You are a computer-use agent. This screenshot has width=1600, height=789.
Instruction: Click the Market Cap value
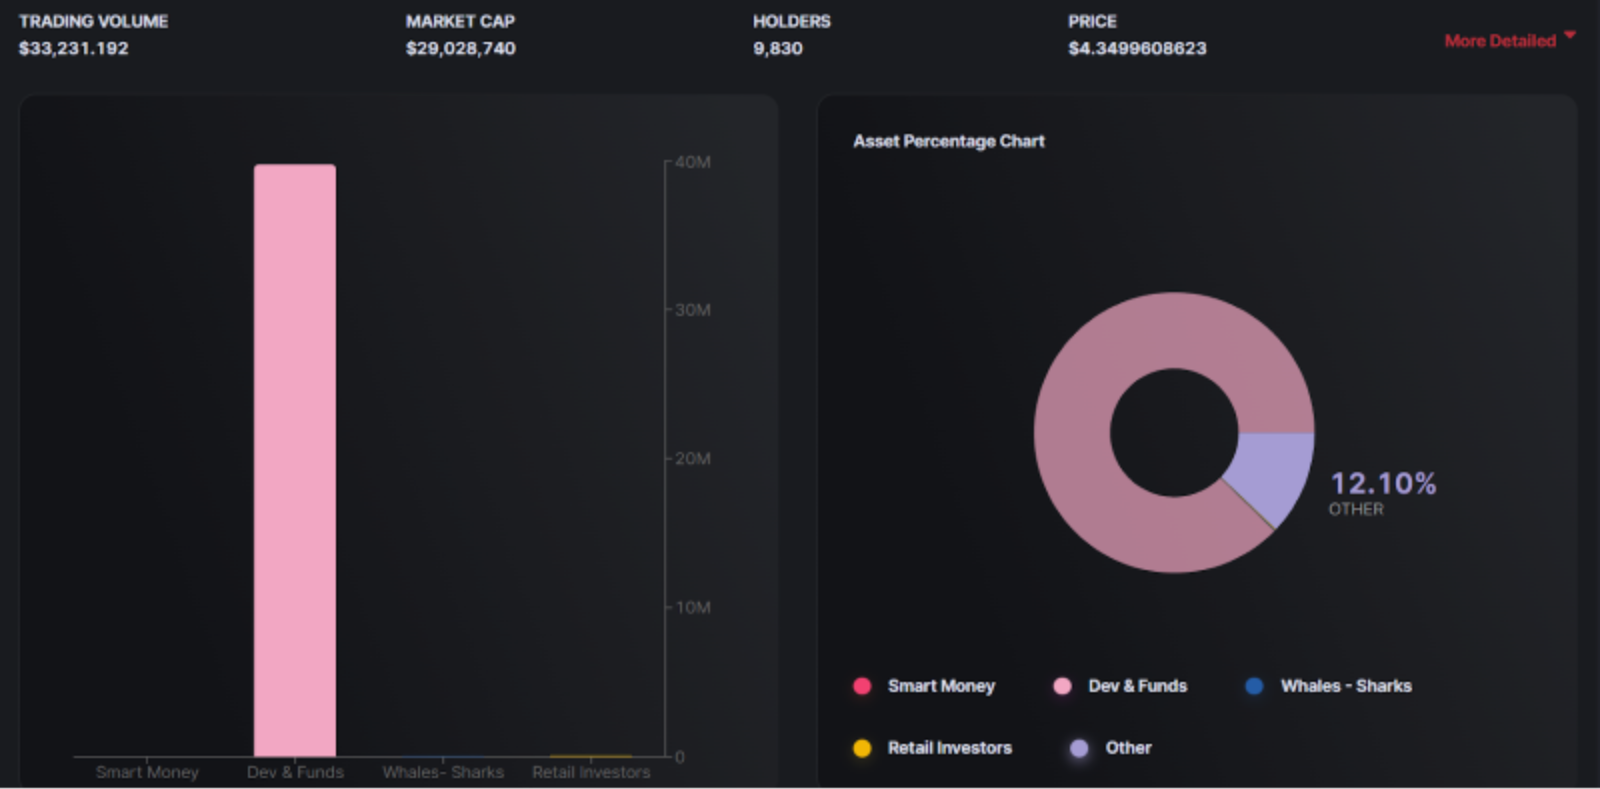click(x=460, y=48)
